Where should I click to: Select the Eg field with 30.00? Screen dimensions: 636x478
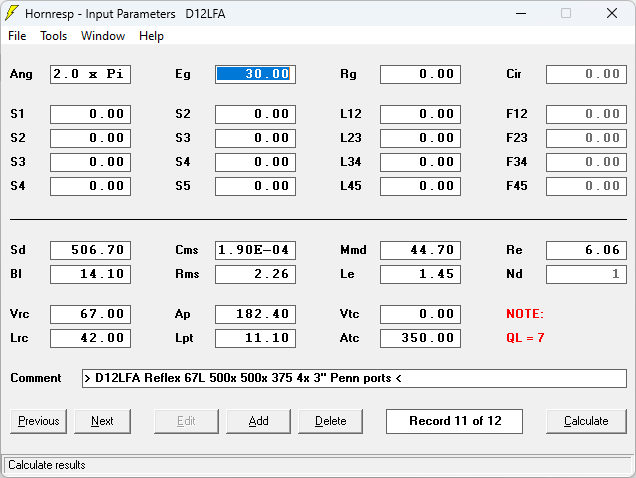pyautogui.click(x=256, y=74)
